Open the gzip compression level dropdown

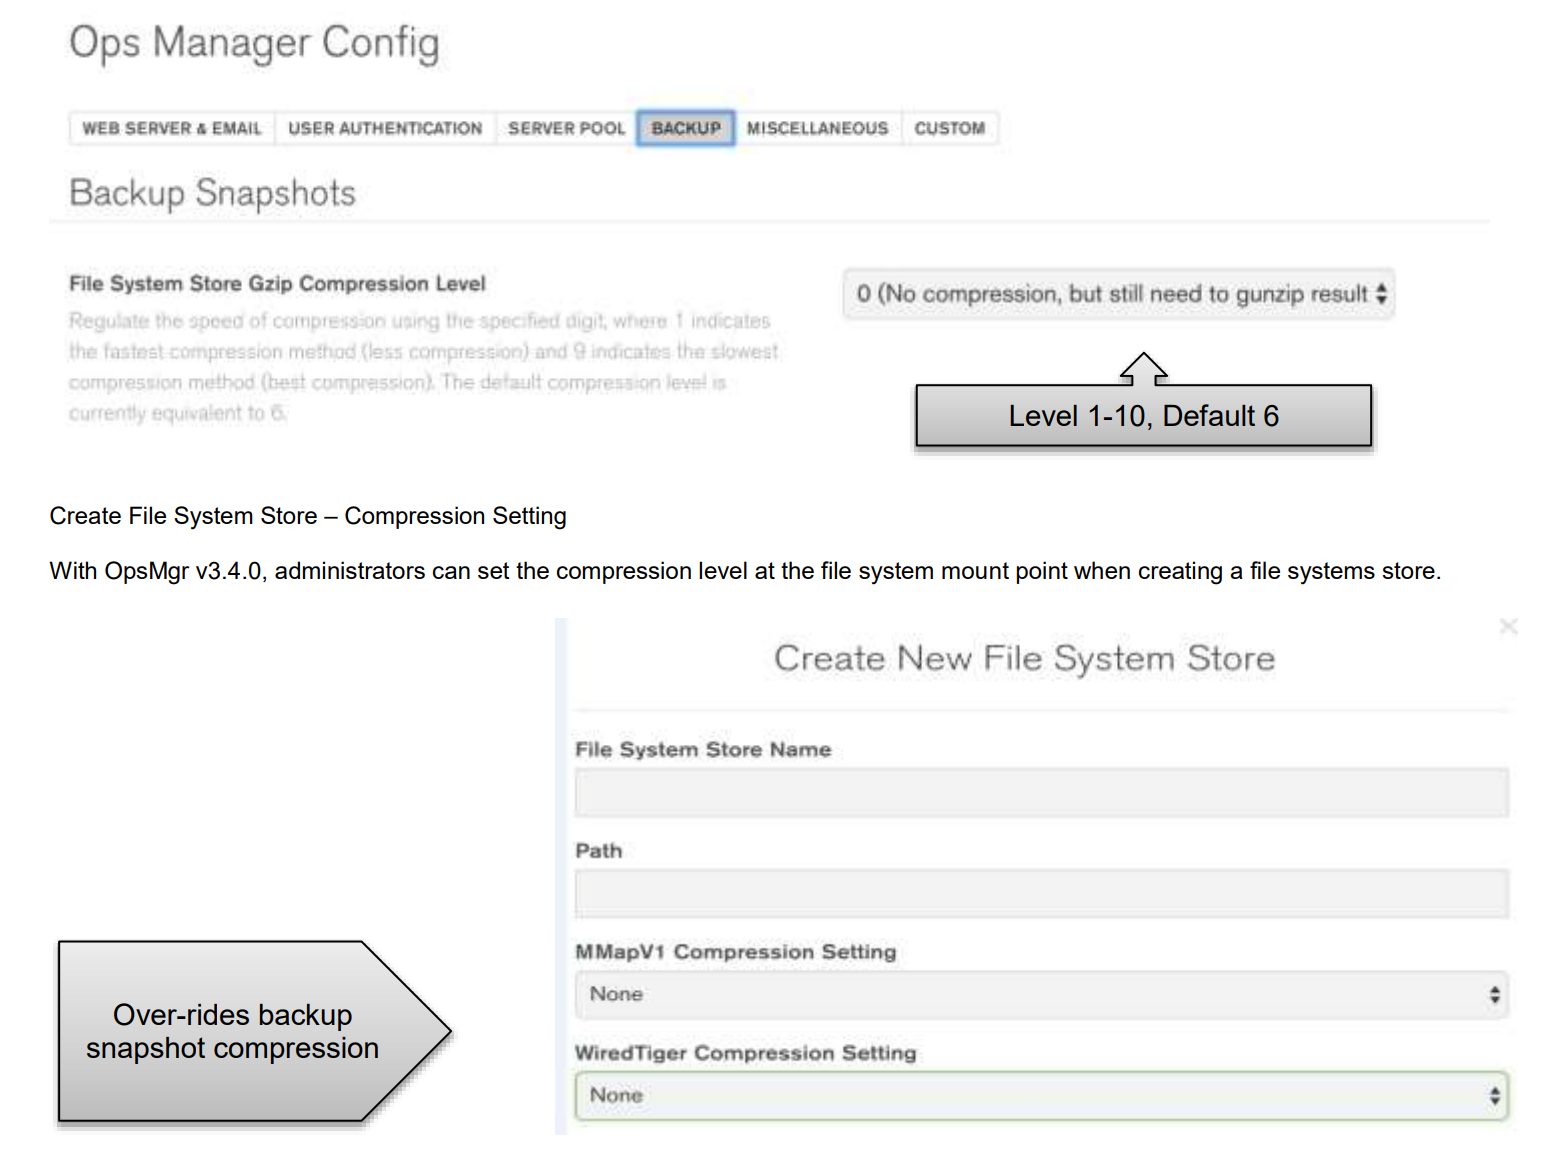pyautogui.click(x=1119, y=293)
